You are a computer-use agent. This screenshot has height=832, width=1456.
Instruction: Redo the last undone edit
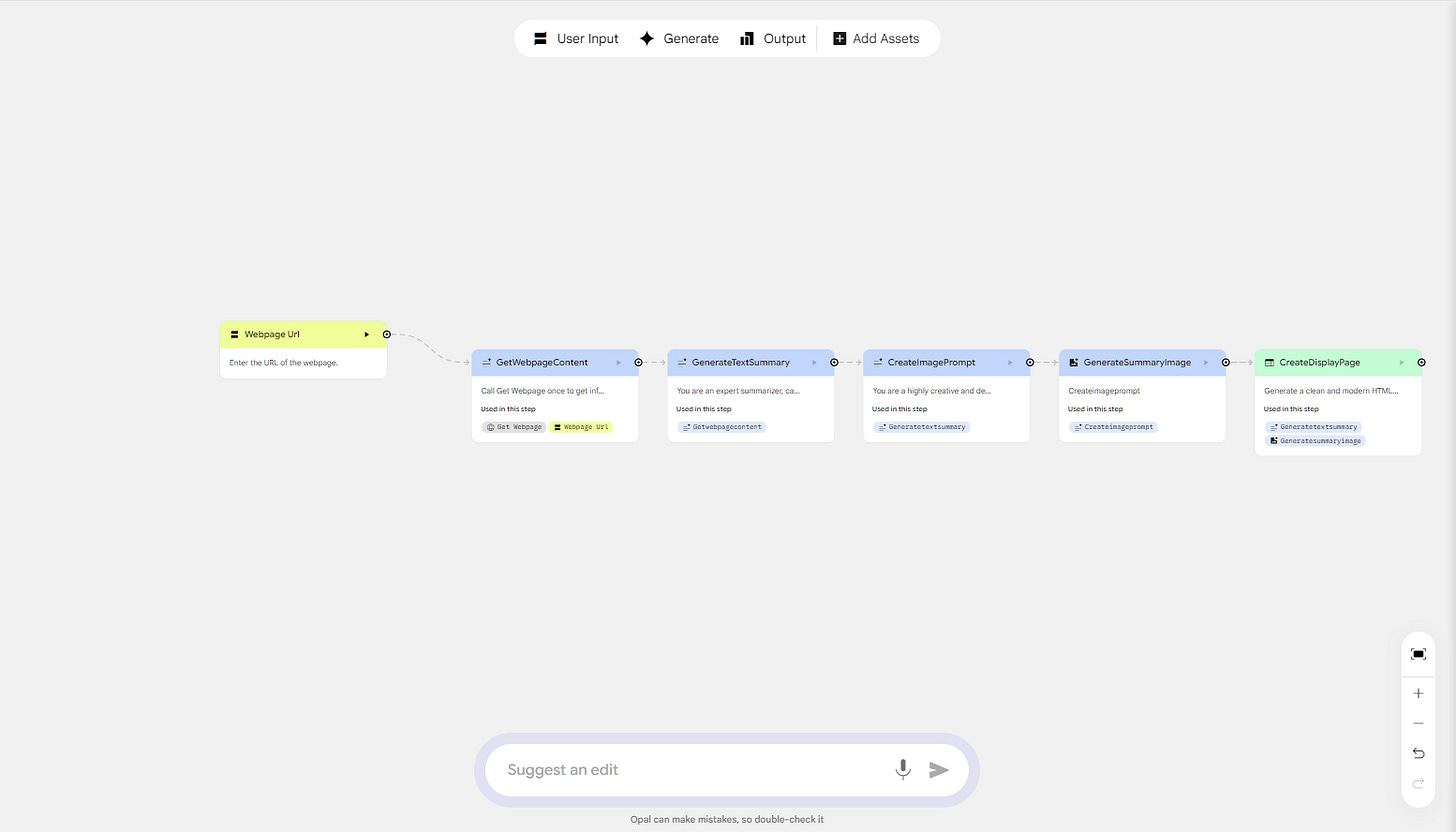click(x=1418, y=784)
